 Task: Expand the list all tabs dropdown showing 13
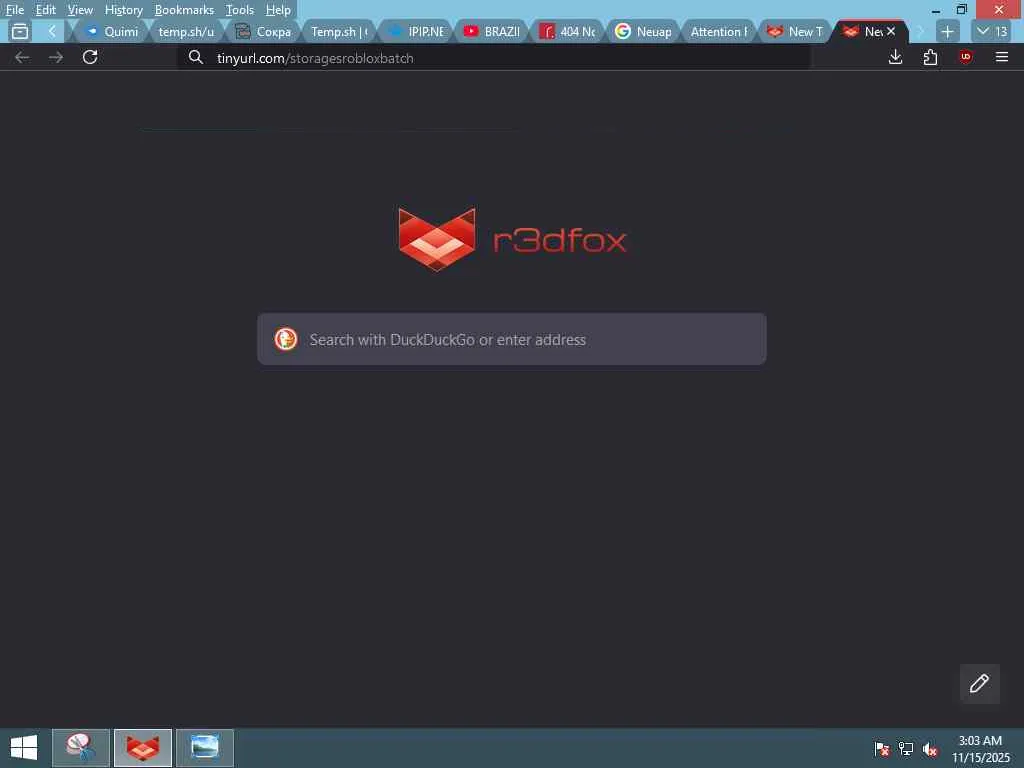(991, 31)
